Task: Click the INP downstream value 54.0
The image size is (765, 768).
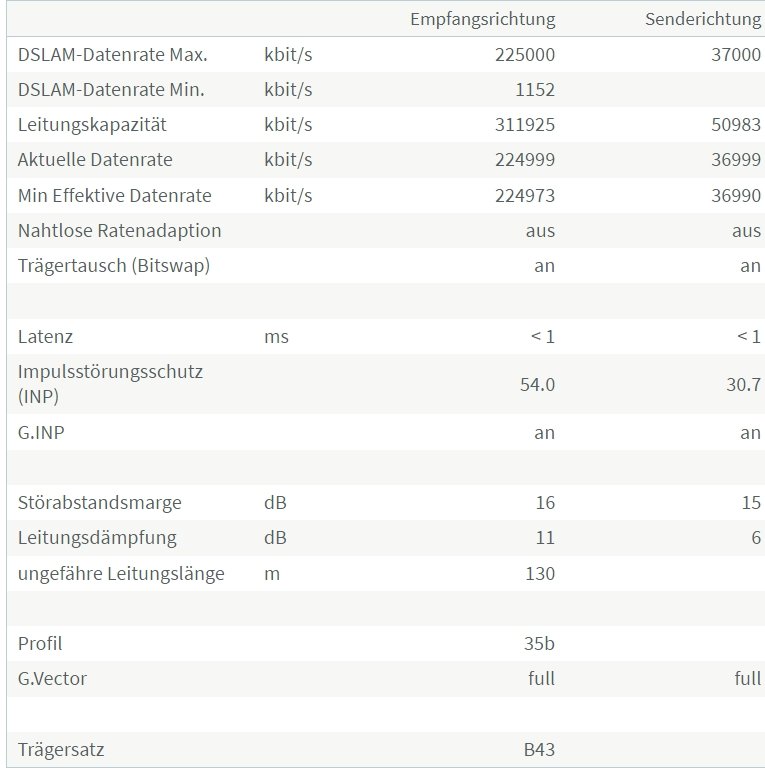Action: click(x=537, y=384)
